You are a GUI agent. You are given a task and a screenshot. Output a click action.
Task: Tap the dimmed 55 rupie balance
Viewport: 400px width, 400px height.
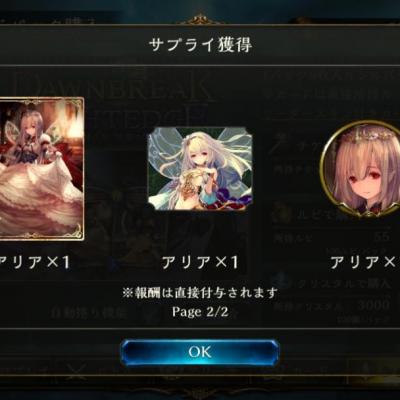pos(382,237)
